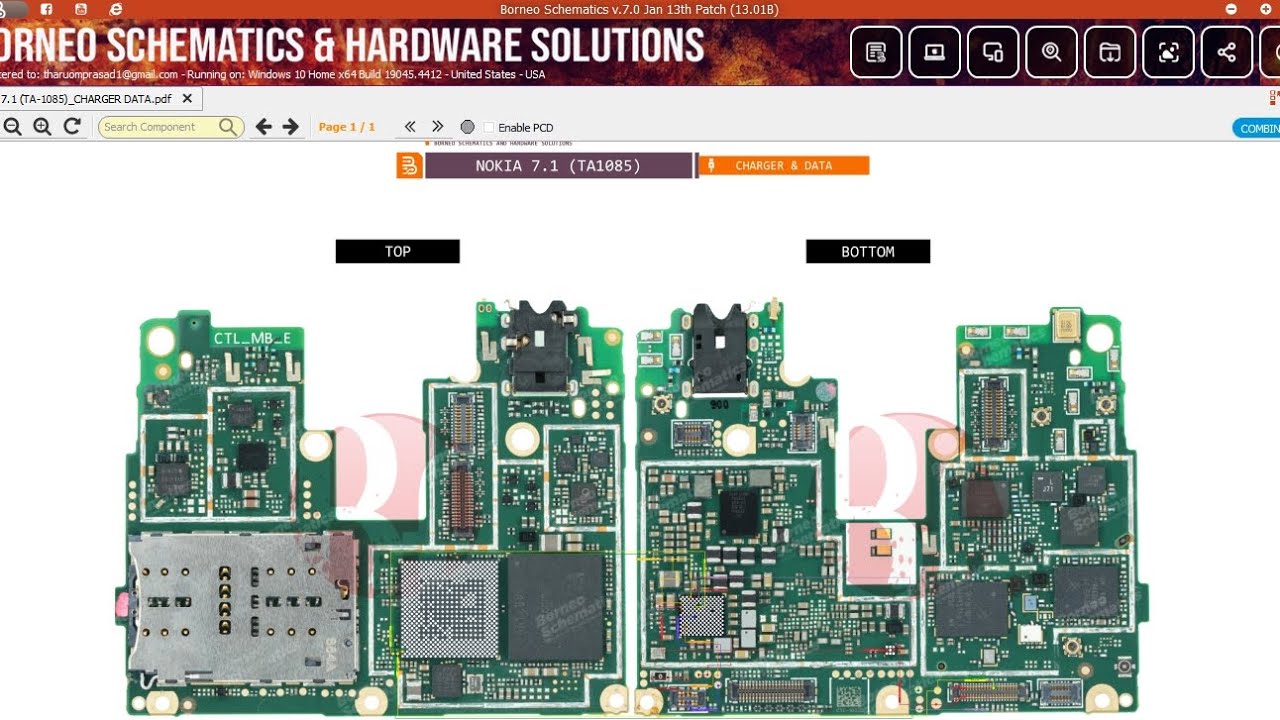Click the BOTTOM board label

point(868,252)
